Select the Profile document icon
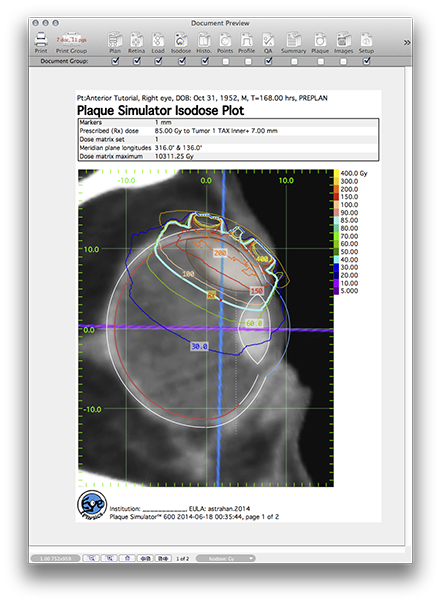 246,40
